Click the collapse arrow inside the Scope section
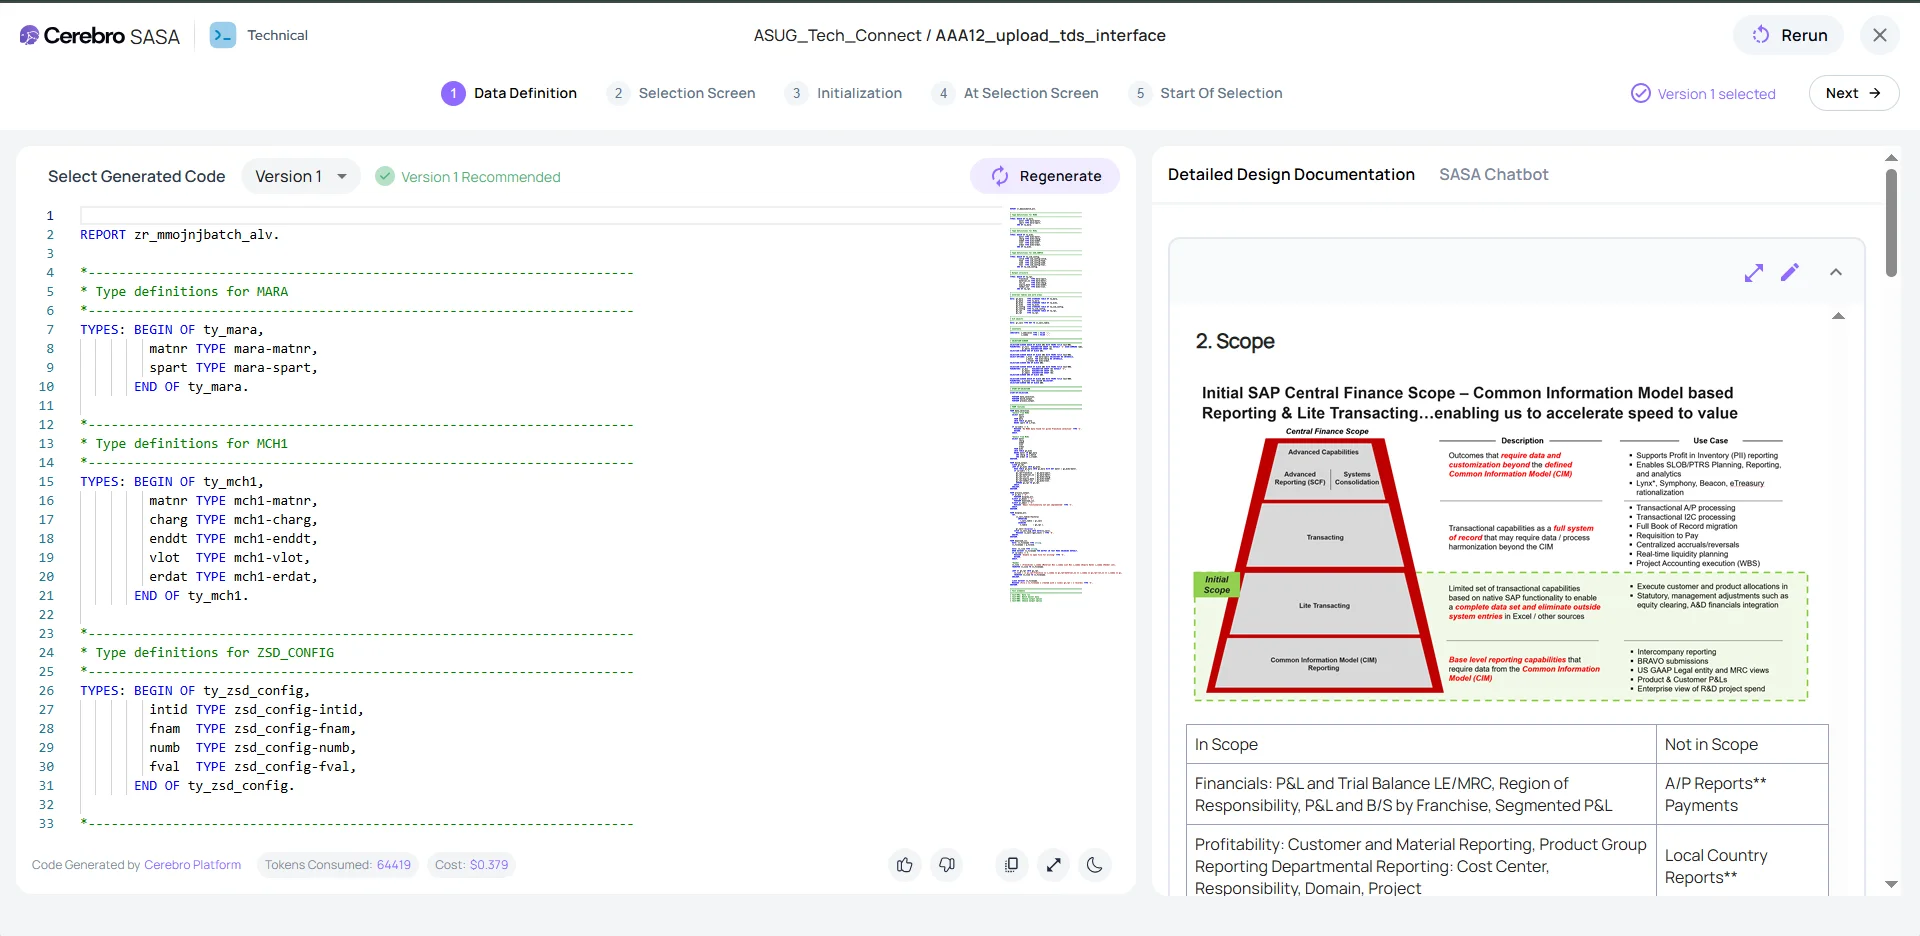This screenshot has height=936, width=1920. coord(1839,316)
